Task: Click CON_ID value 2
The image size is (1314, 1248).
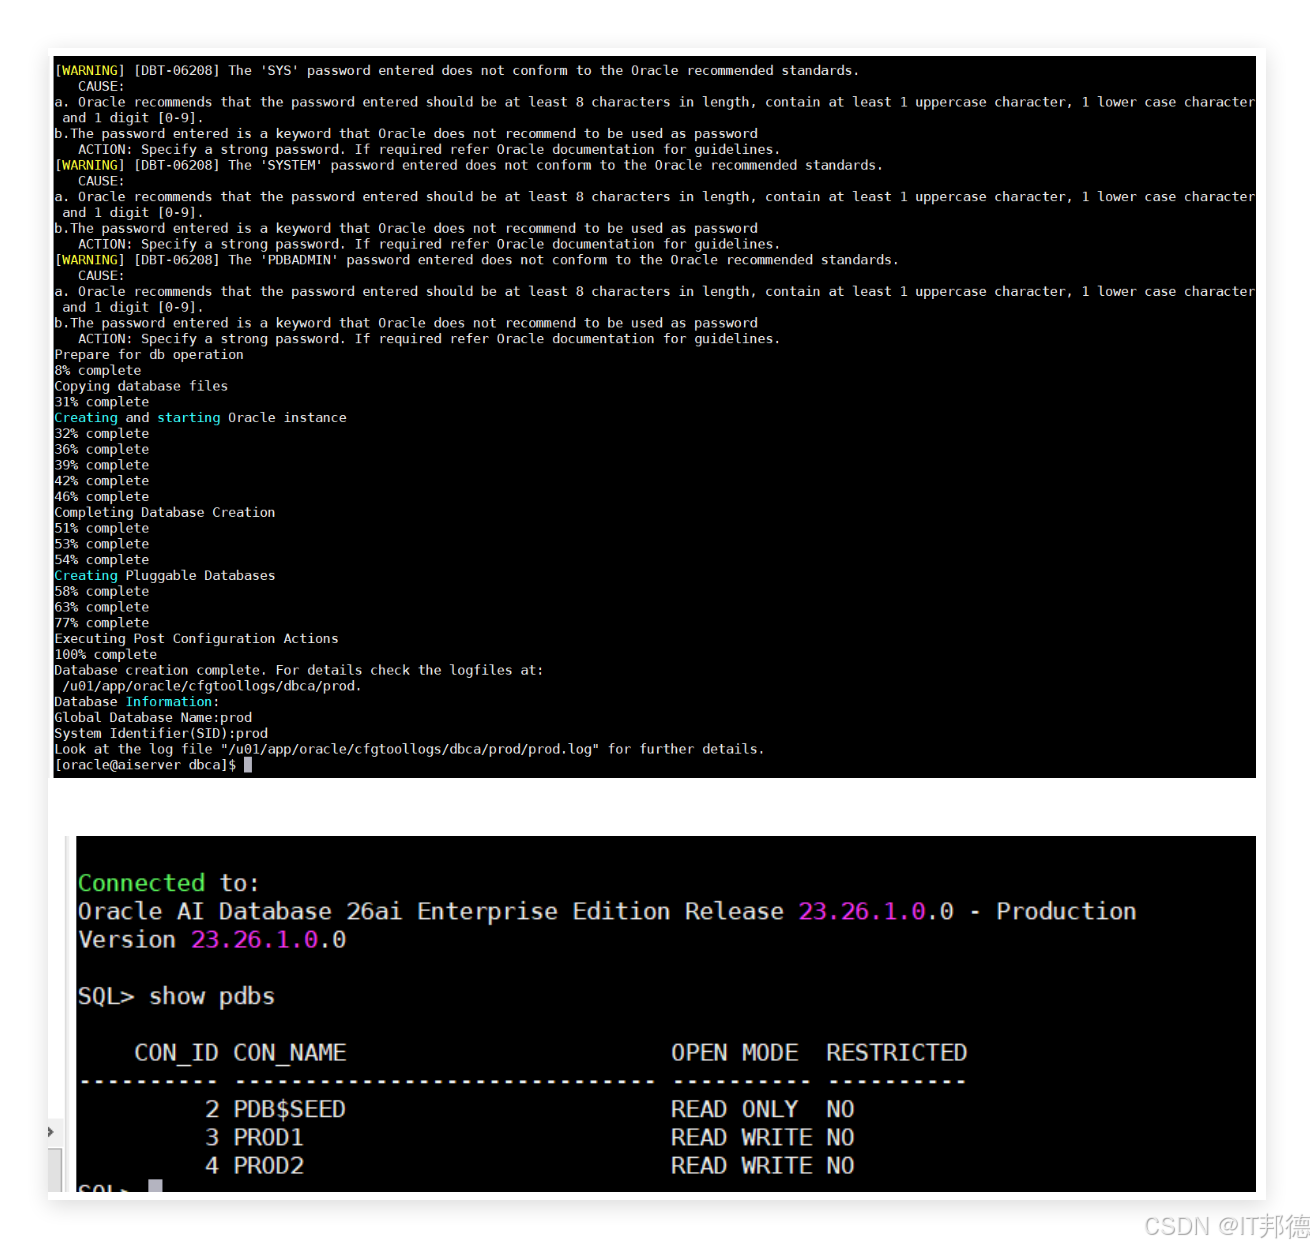Action: coord(212,1109)
